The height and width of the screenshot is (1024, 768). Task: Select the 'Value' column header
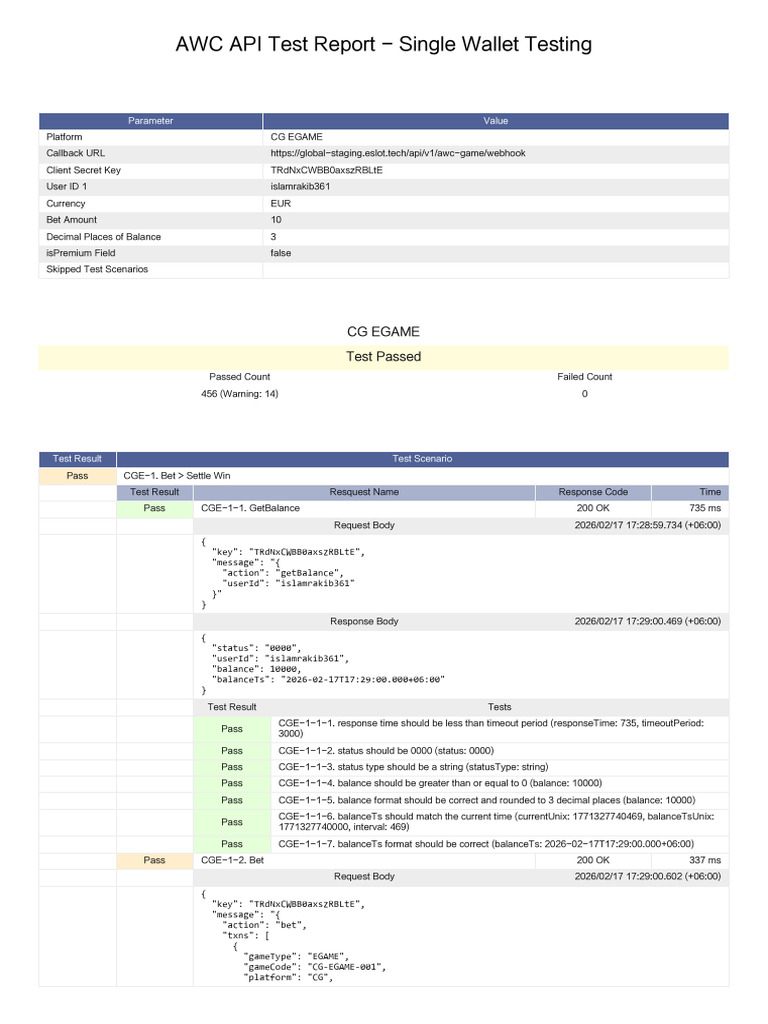pyautogui.click(x=496, y=121)
